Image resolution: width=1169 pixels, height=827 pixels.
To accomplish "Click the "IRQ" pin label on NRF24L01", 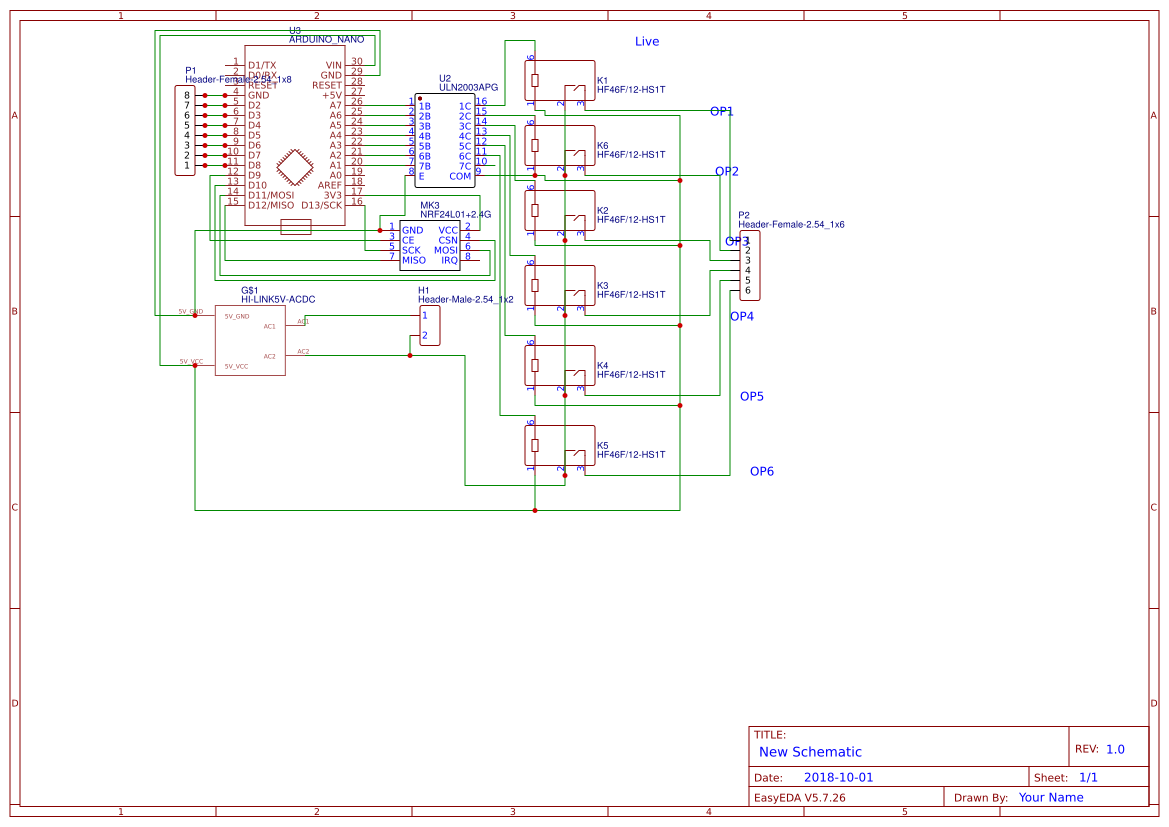I will [450, 261].
